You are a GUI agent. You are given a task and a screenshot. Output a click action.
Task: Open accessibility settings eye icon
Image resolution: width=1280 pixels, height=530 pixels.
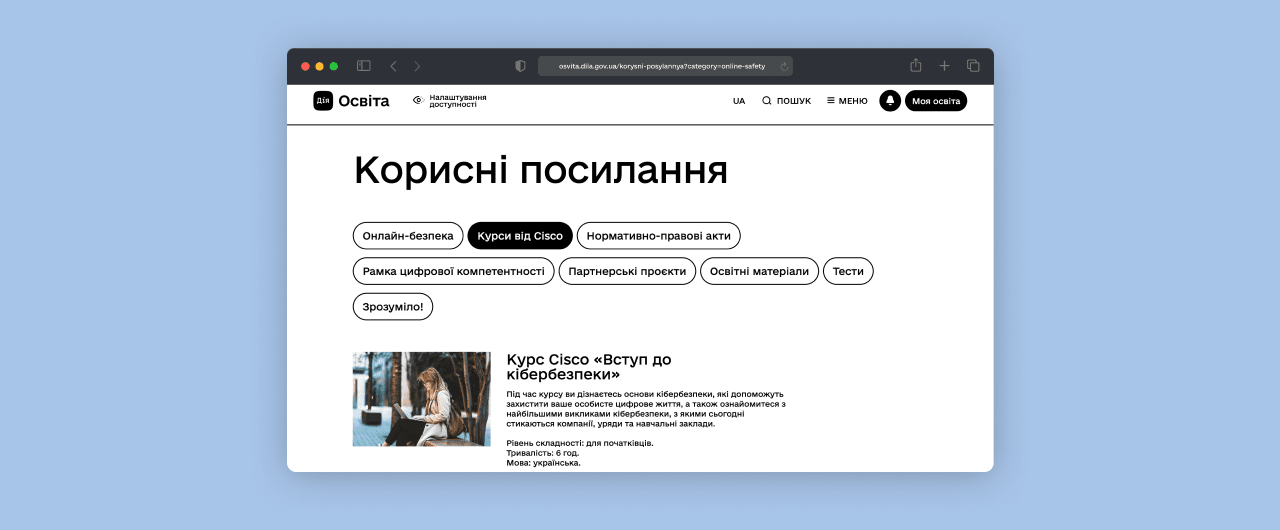point(418,100)
